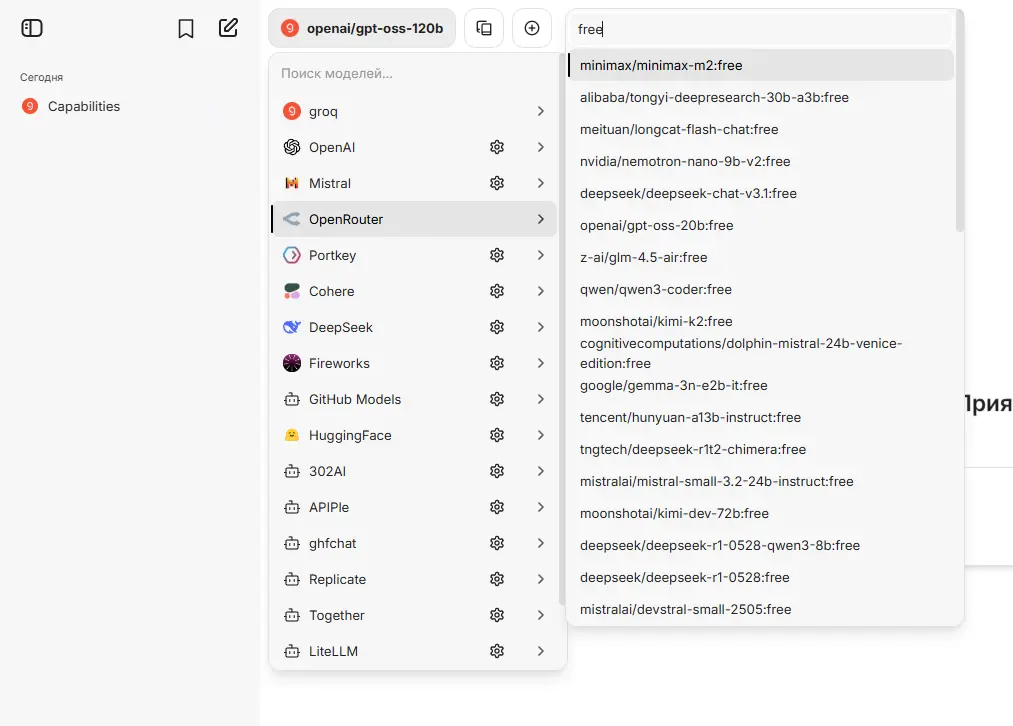Pick deepseek/deepseek-chat-v3.1:free model
1013x726 pixels.
pos(688,193)
